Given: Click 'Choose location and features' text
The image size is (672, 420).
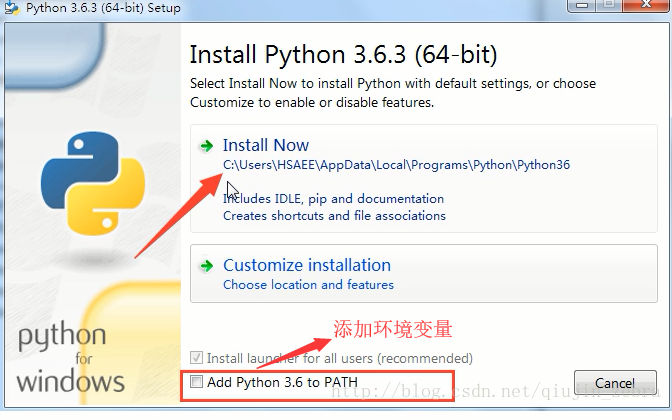Looking at the screenshot, I should pos(308,285).
